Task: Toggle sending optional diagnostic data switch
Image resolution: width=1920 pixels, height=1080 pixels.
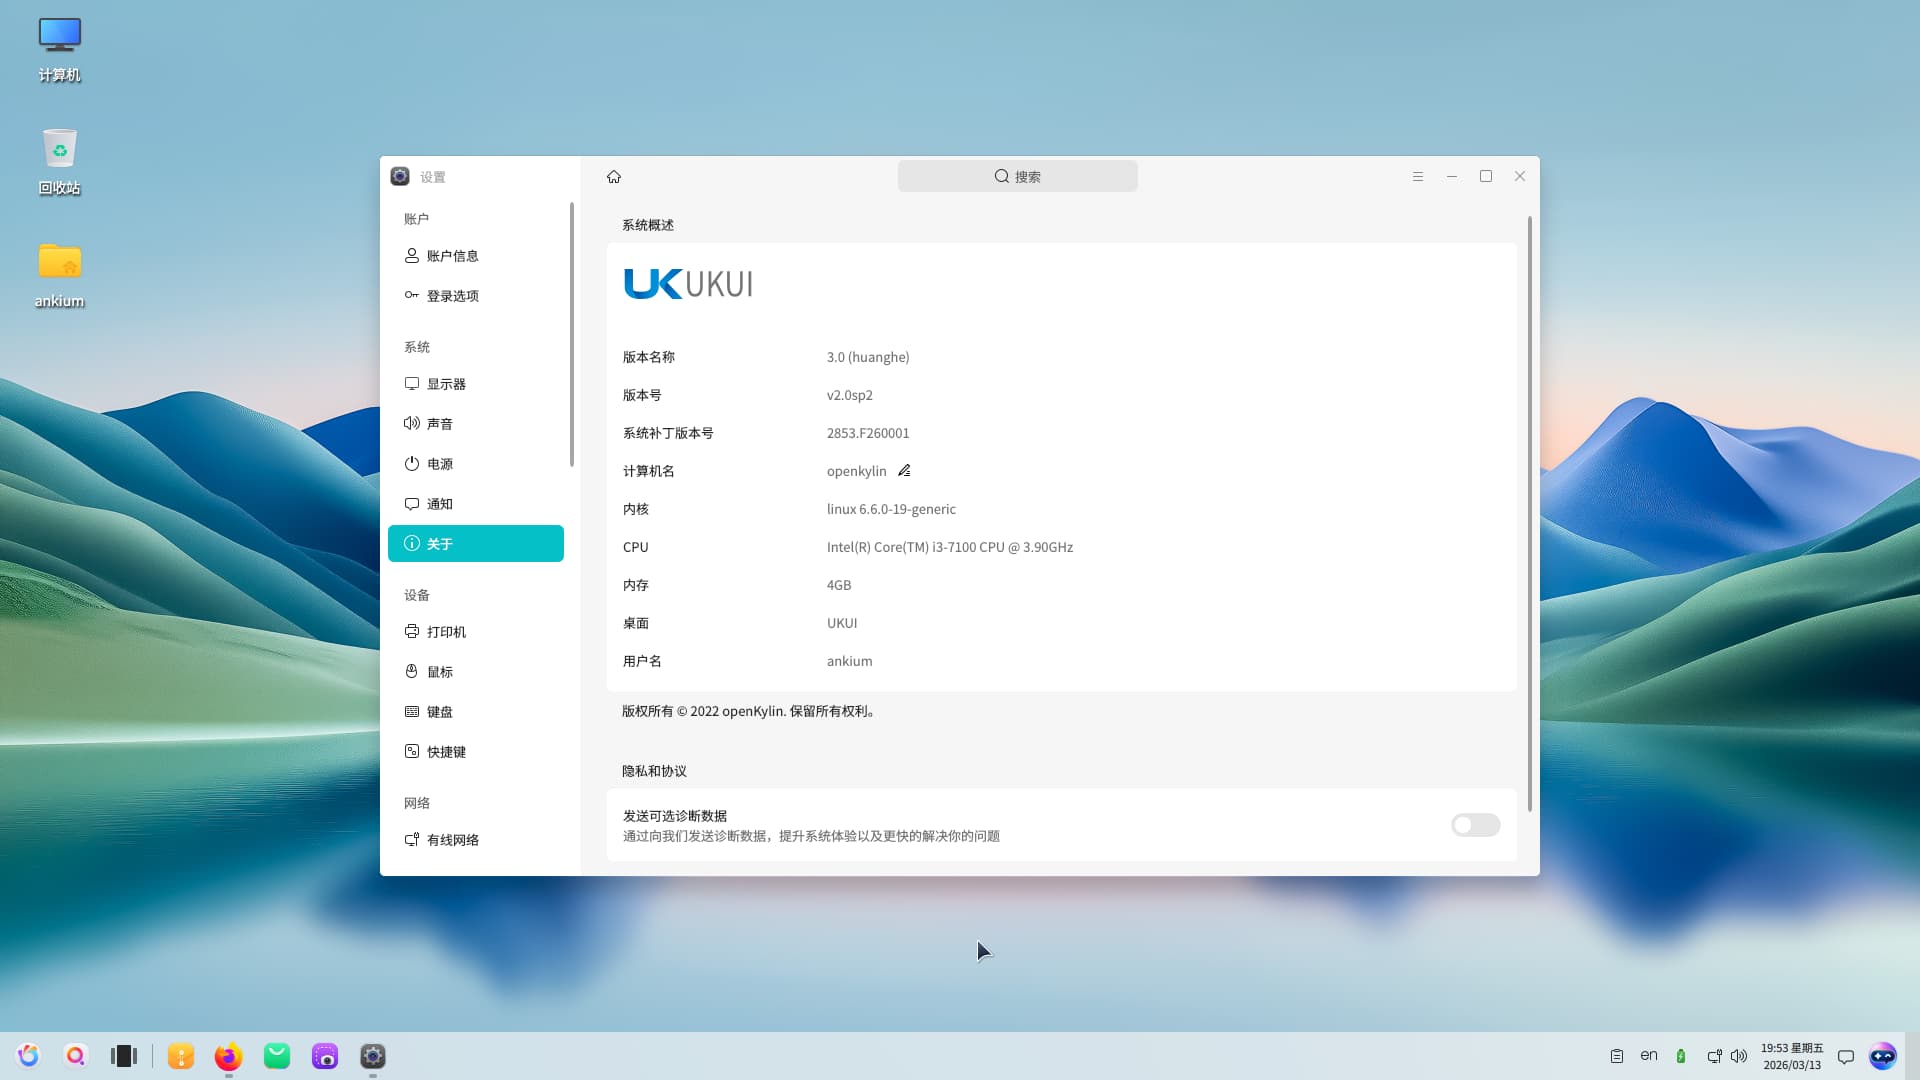Action: click(x=1475, y=825)
